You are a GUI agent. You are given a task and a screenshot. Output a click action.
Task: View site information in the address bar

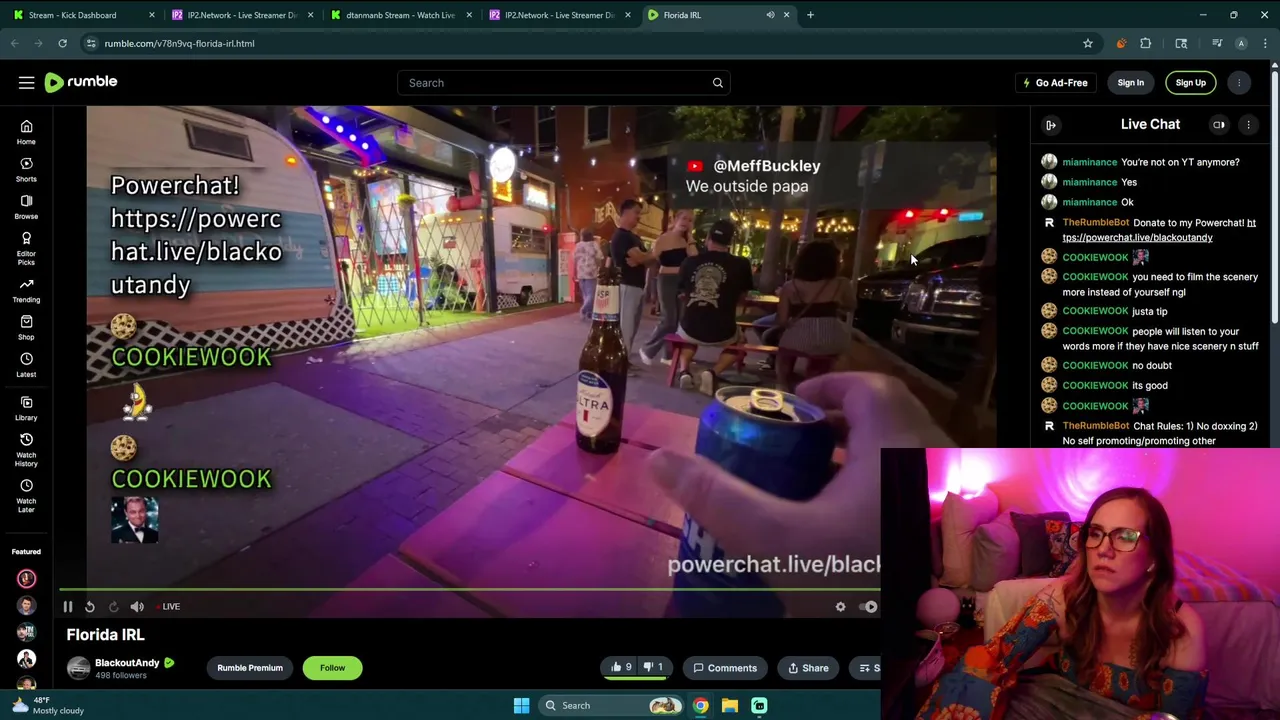click(x=91, y=43)
